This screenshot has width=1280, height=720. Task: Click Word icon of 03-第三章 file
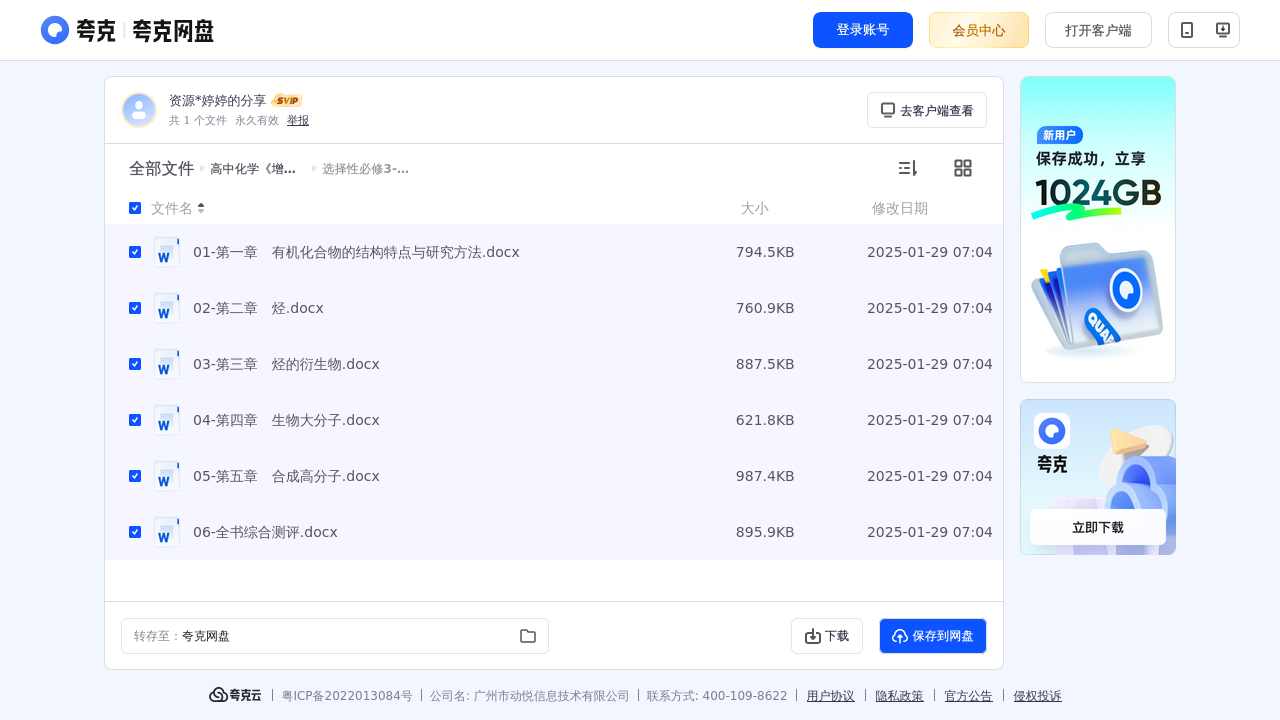pos(167,364)
